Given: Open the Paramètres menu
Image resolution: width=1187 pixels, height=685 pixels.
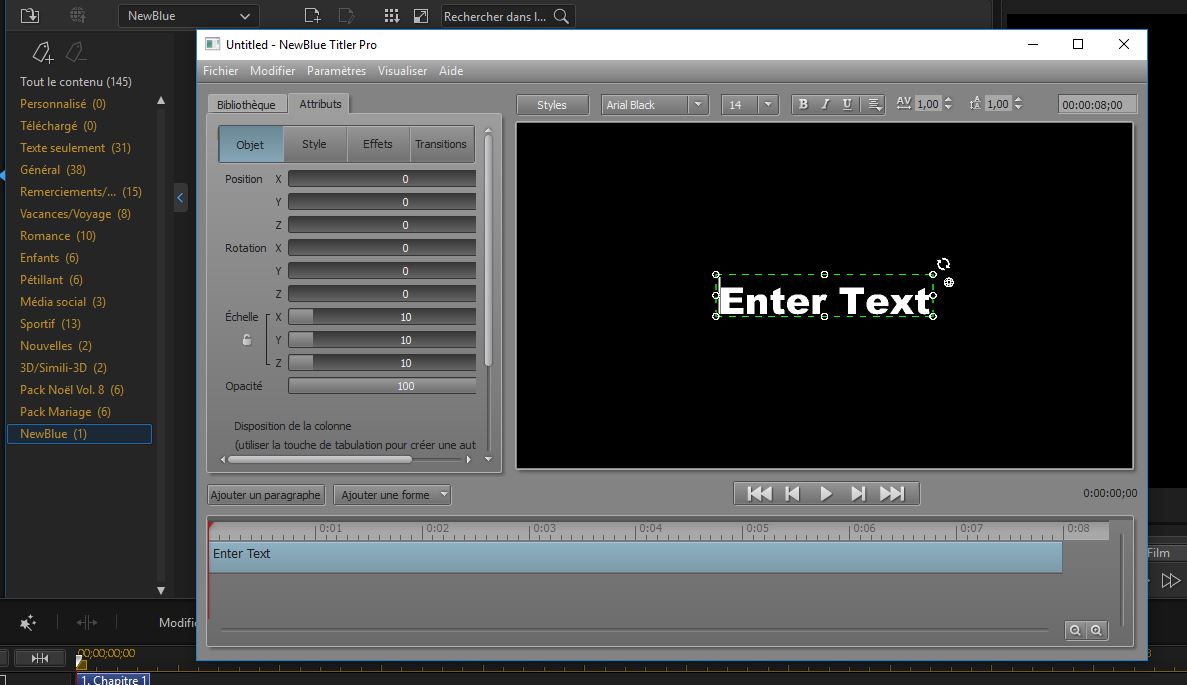Looking at the screenshot, I should click(x=336, y=71).
